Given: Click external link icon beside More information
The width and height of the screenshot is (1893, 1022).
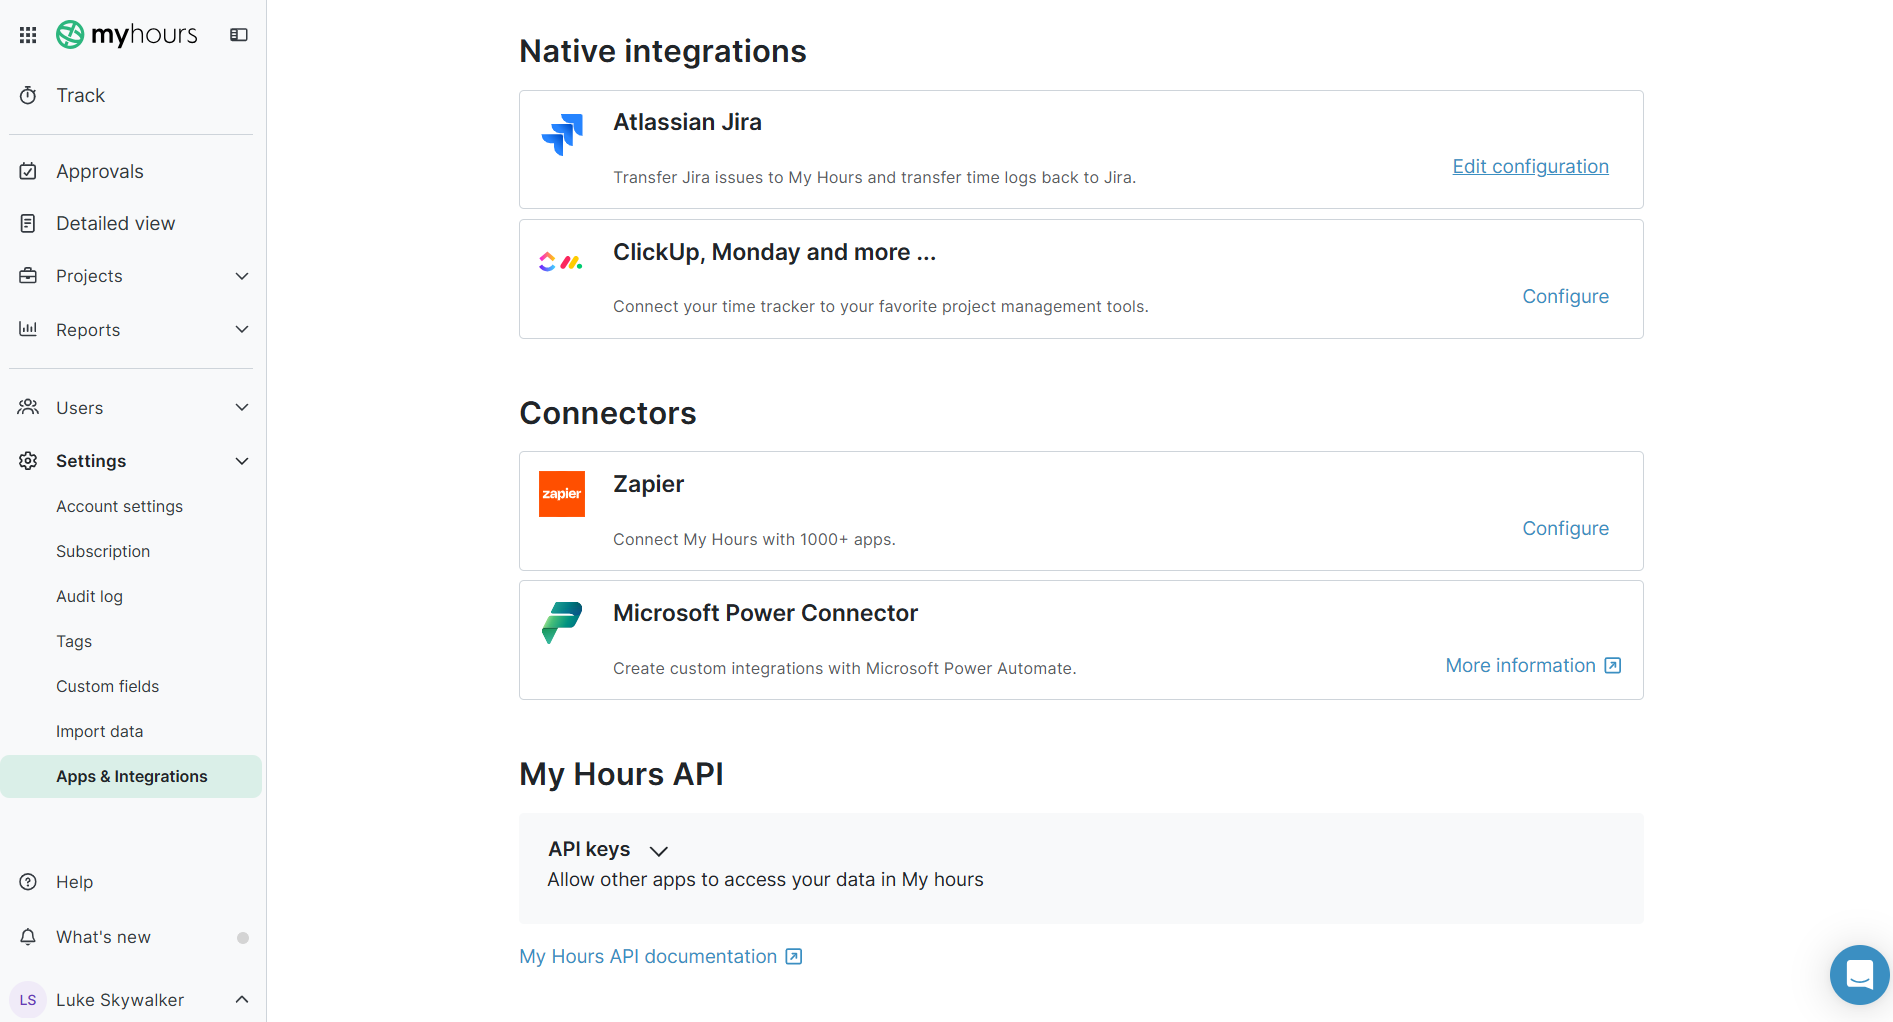Looking at the screenshot, I should coord(1613,666).
